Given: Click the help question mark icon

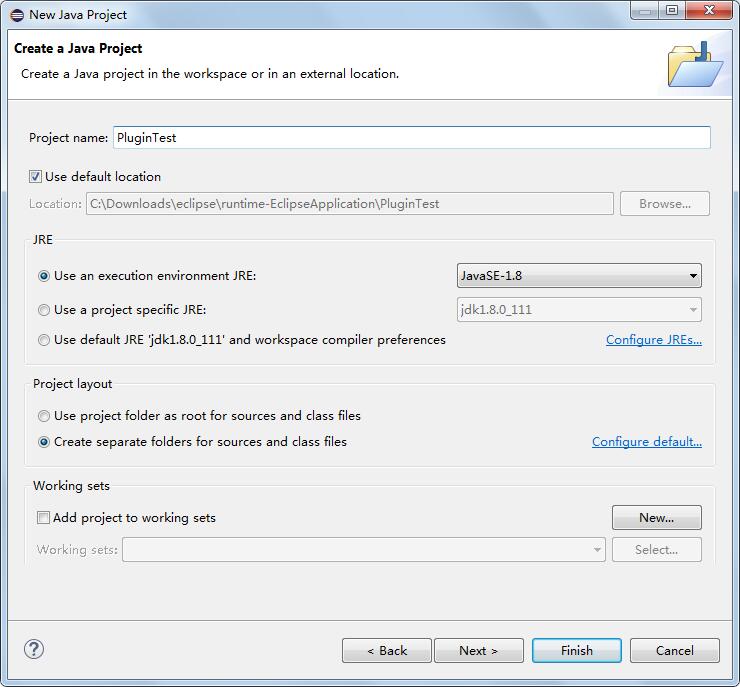Looking at the screenshot, I should click(34, 649).
